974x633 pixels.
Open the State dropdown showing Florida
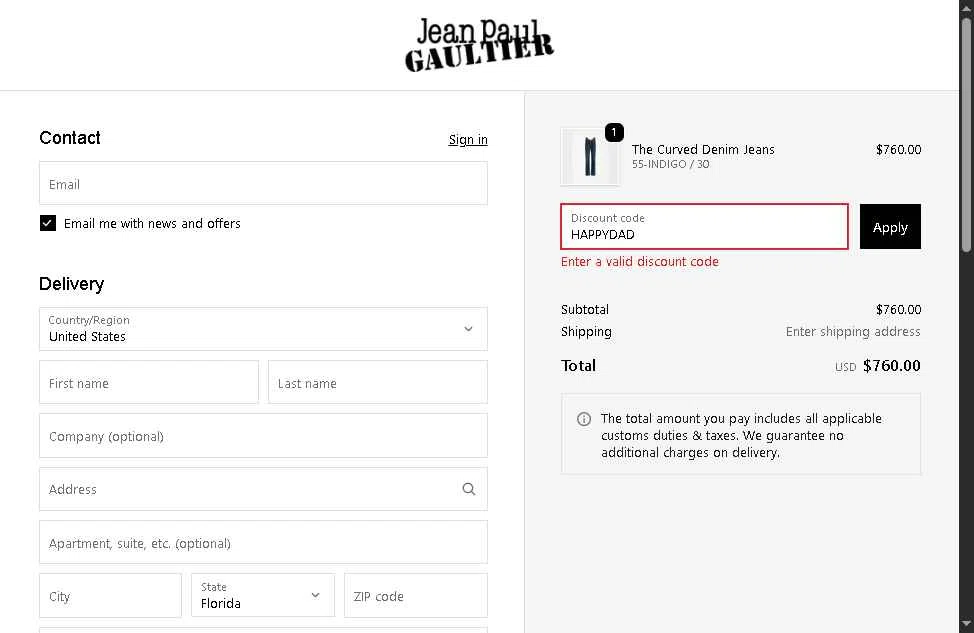pyautogui.click(x=263, y=595)
